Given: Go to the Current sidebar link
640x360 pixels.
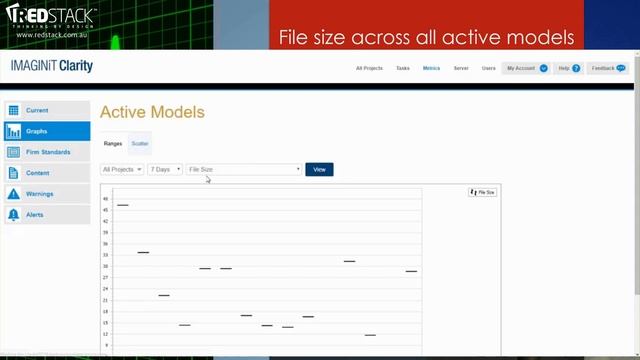Looking at the screenshot, I should tap(37, 110).
